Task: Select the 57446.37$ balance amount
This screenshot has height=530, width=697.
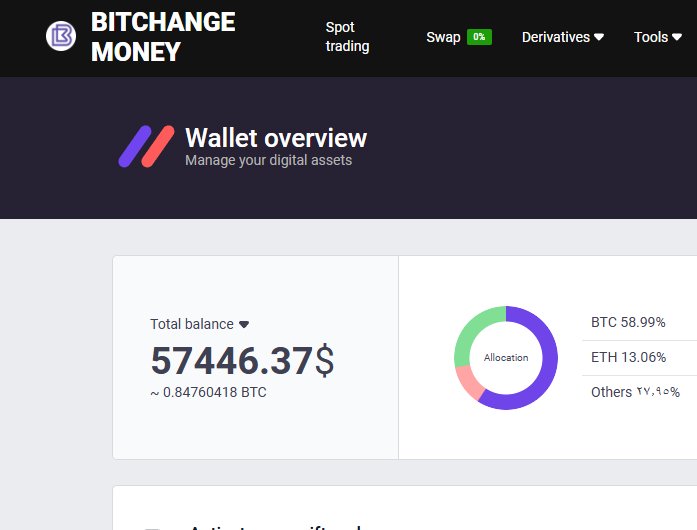Action: click(x=242, y=360)
